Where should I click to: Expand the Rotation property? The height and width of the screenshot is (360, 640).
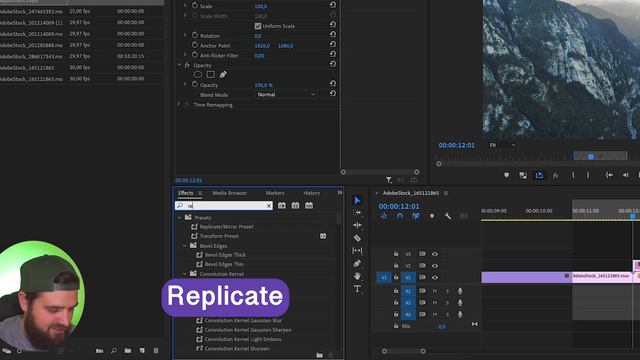pos(185,36)
